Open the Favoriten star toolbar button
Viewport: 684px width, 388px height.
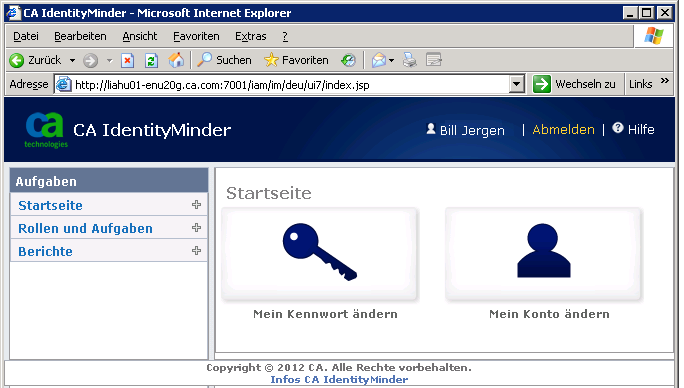(x=296, y=60)
